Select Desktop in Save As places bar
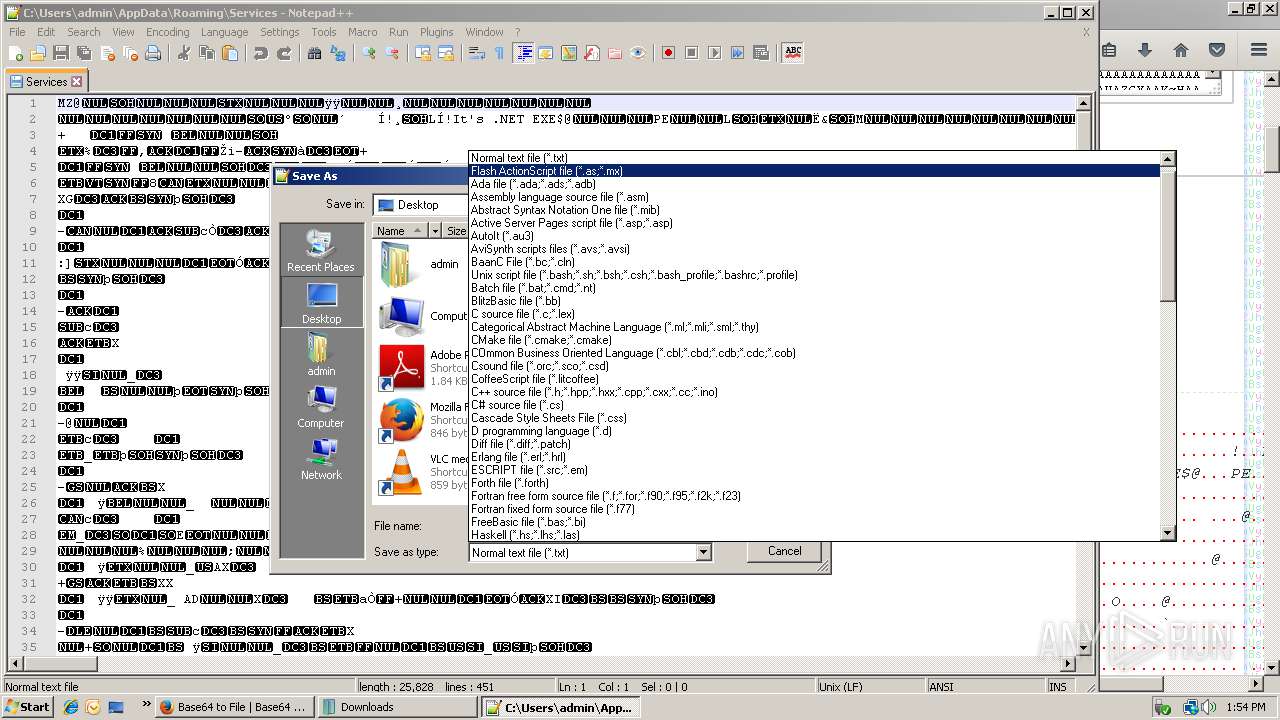The width and height of the screenshot is (1280, 720). [x=321, y=302]
